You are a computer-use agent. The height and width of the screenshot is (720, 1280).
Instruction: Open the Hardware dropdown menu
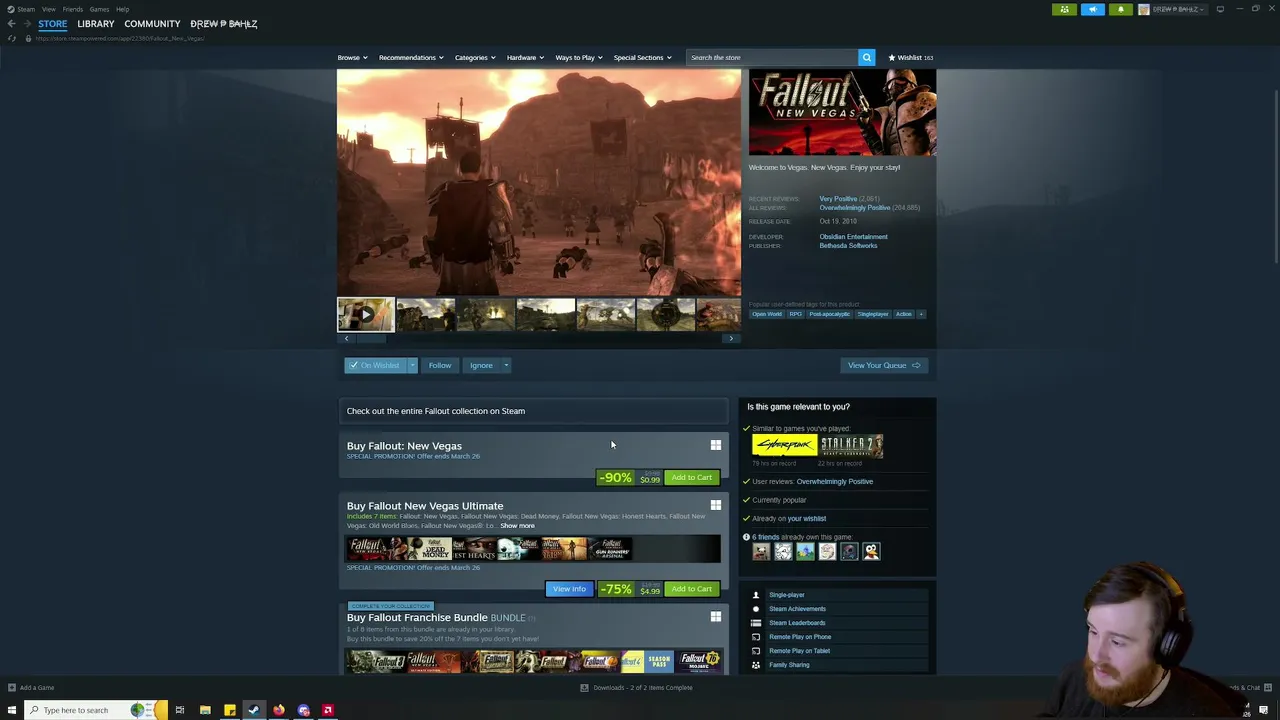tap(525, 57)
